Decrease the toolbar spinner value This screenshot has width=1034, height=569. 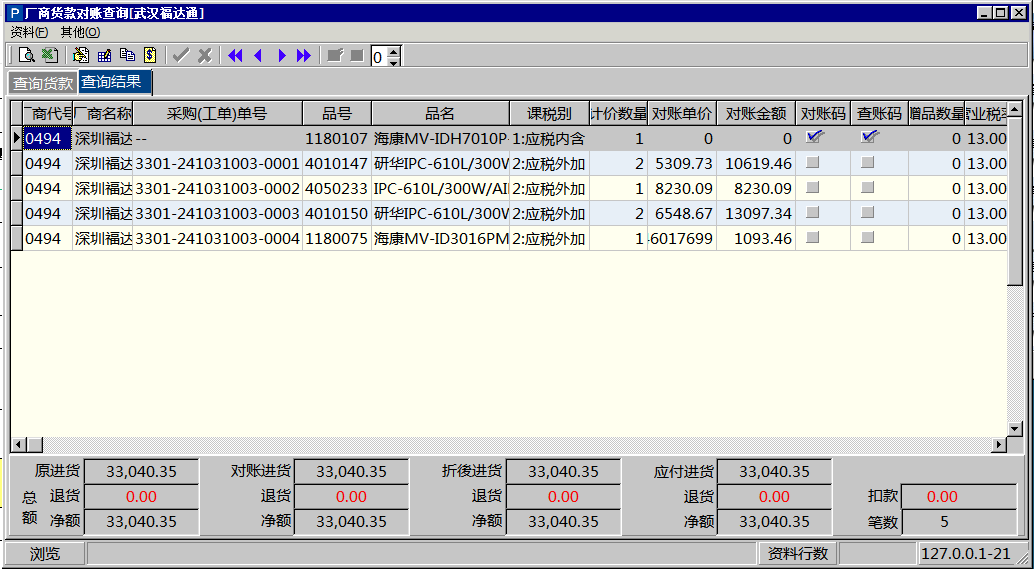click(x=393, y=62)
